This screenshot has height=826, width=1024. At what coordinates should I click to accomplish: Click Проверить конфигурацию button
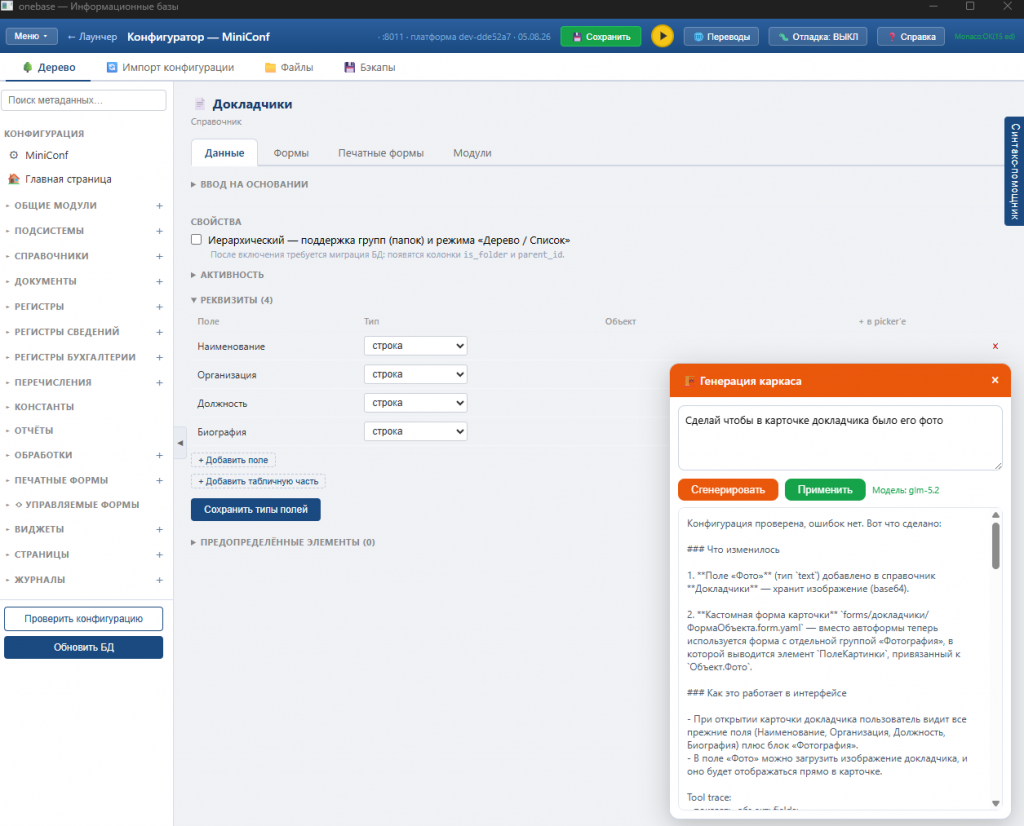[x=84, y=618]
